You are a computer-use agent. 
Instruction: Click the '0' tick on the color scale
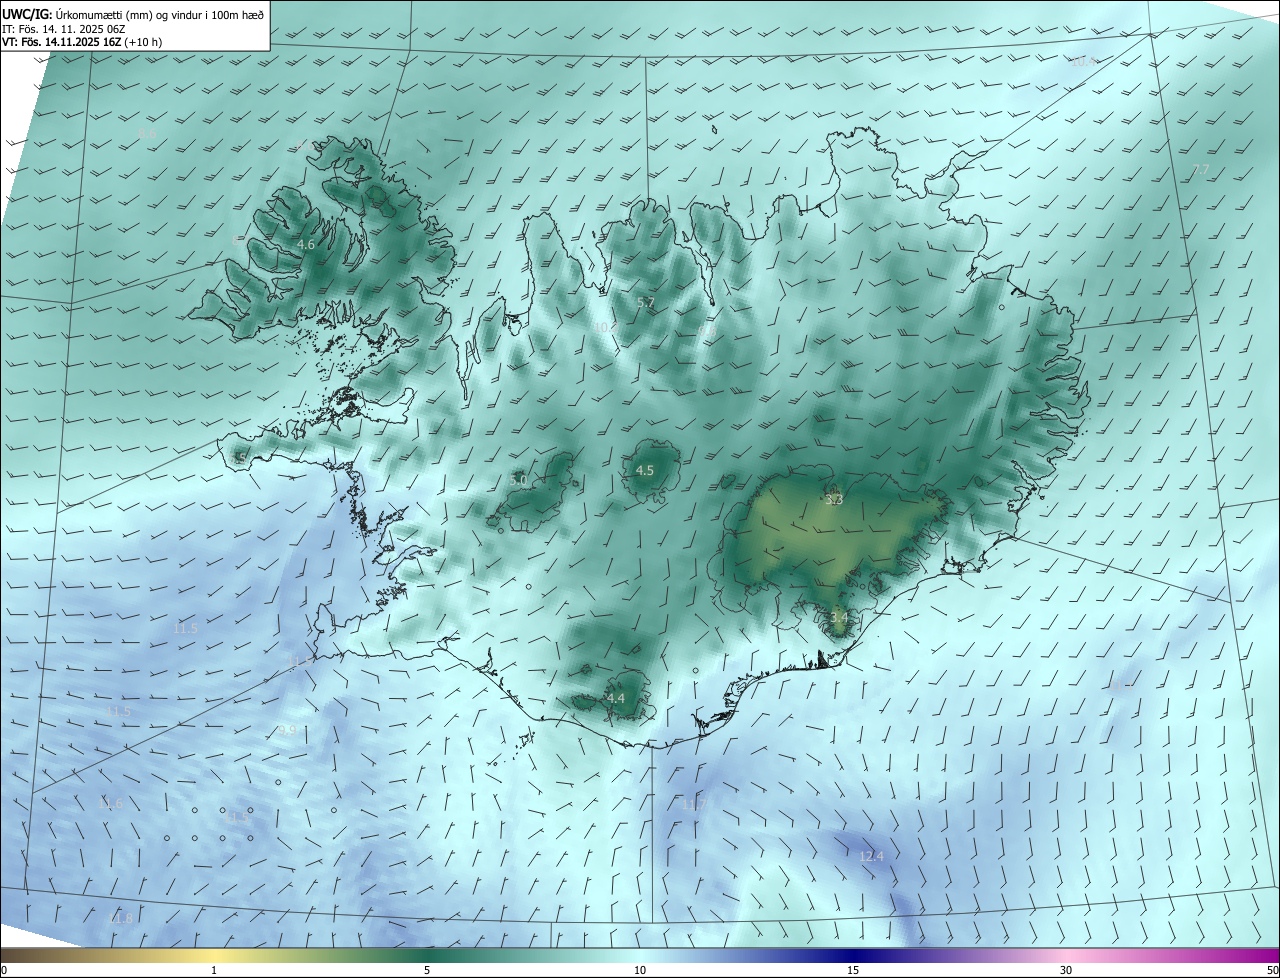point(4,971)
